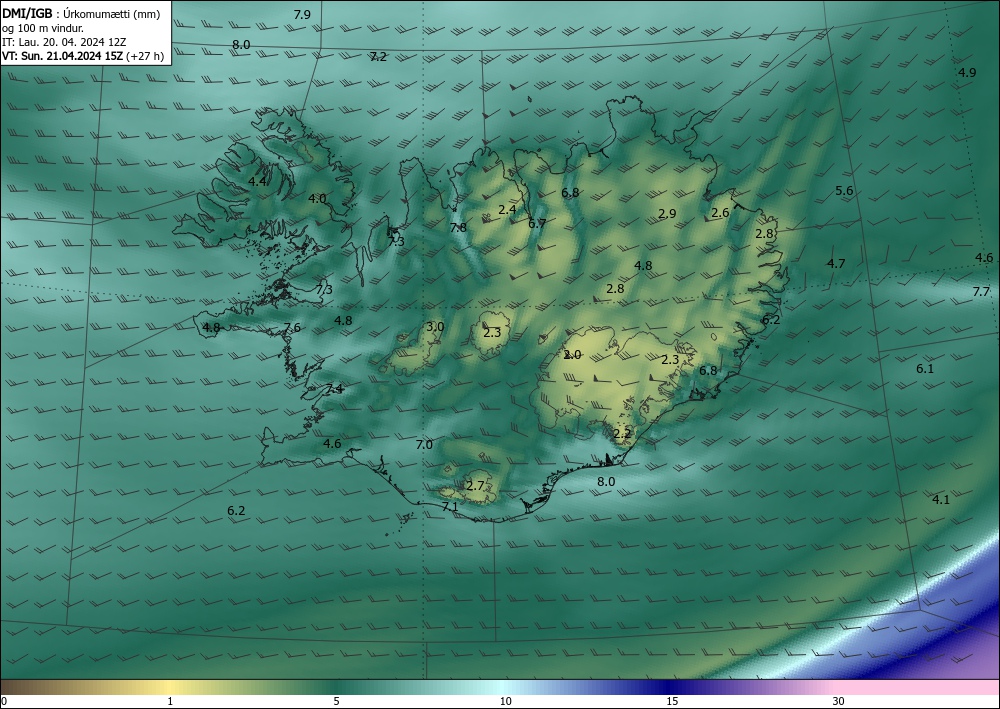Image resolution: width=1000 pixels, height=709 pixels.
Task: Click the 7.6 value on the map
Action: (292, 328)
